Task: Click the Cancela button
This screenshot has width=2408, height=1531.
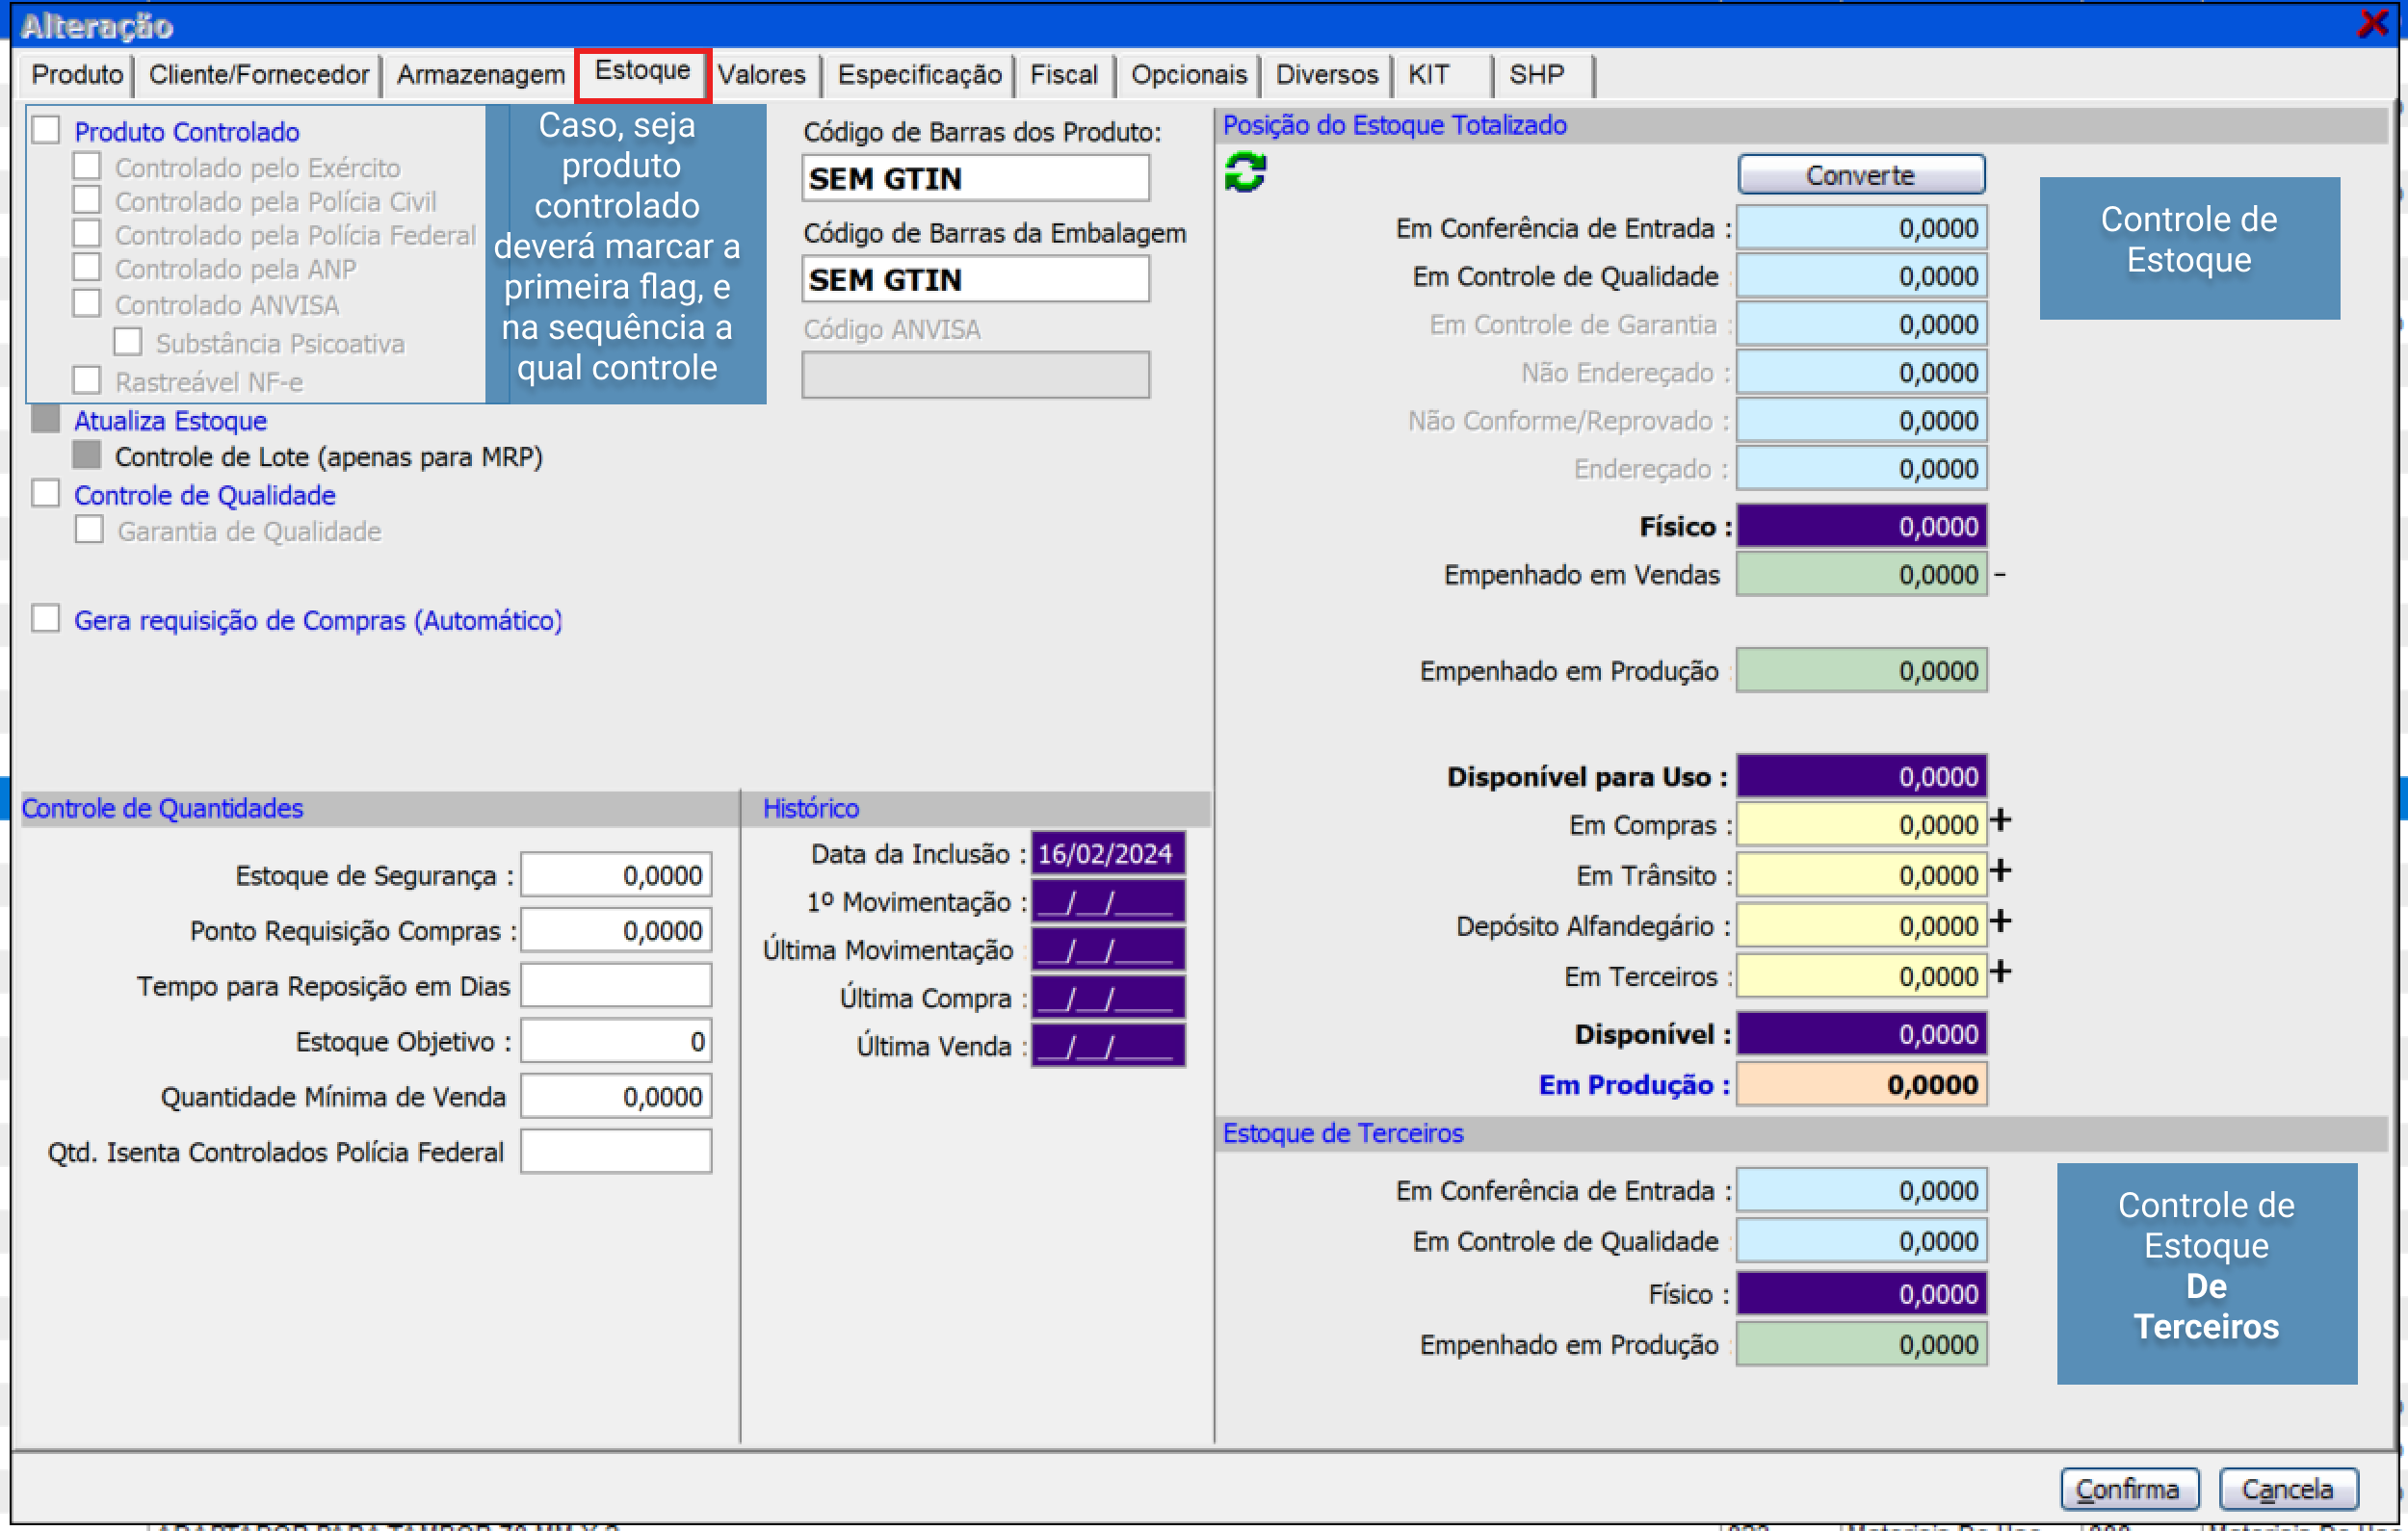Action: tap(2287, 1489)
